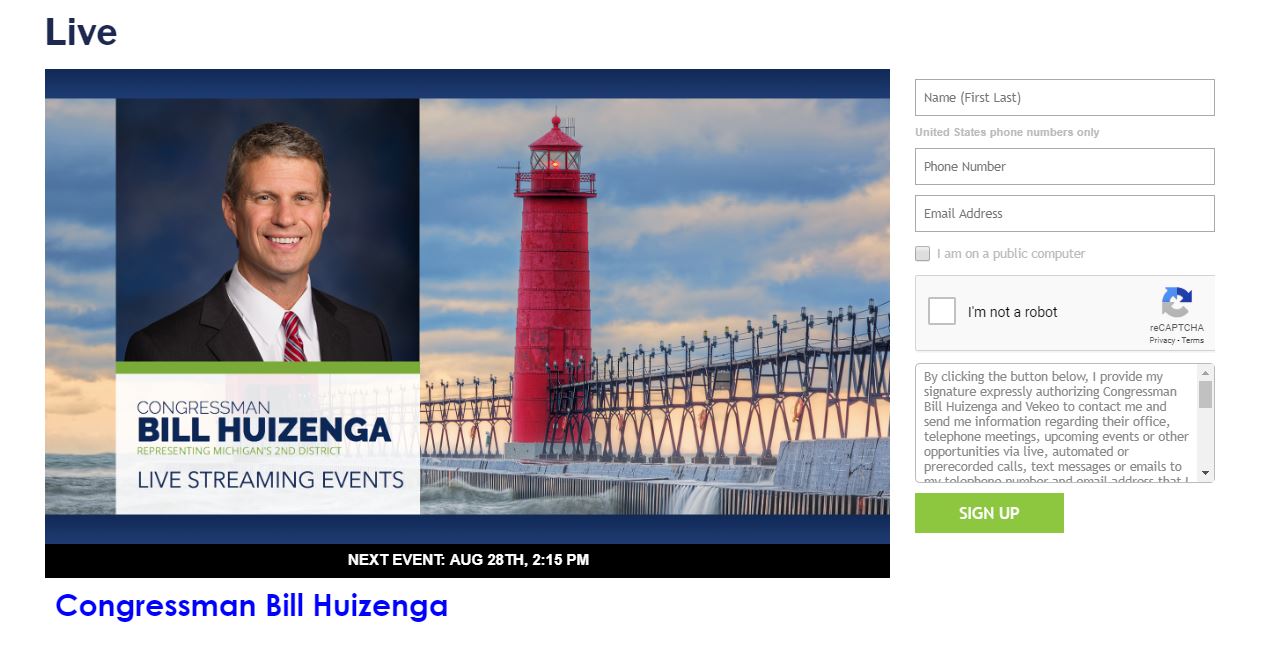1265x669 pixels.
Task: Click the reCAPTCHA logo icon
Action: [1177, 303]
